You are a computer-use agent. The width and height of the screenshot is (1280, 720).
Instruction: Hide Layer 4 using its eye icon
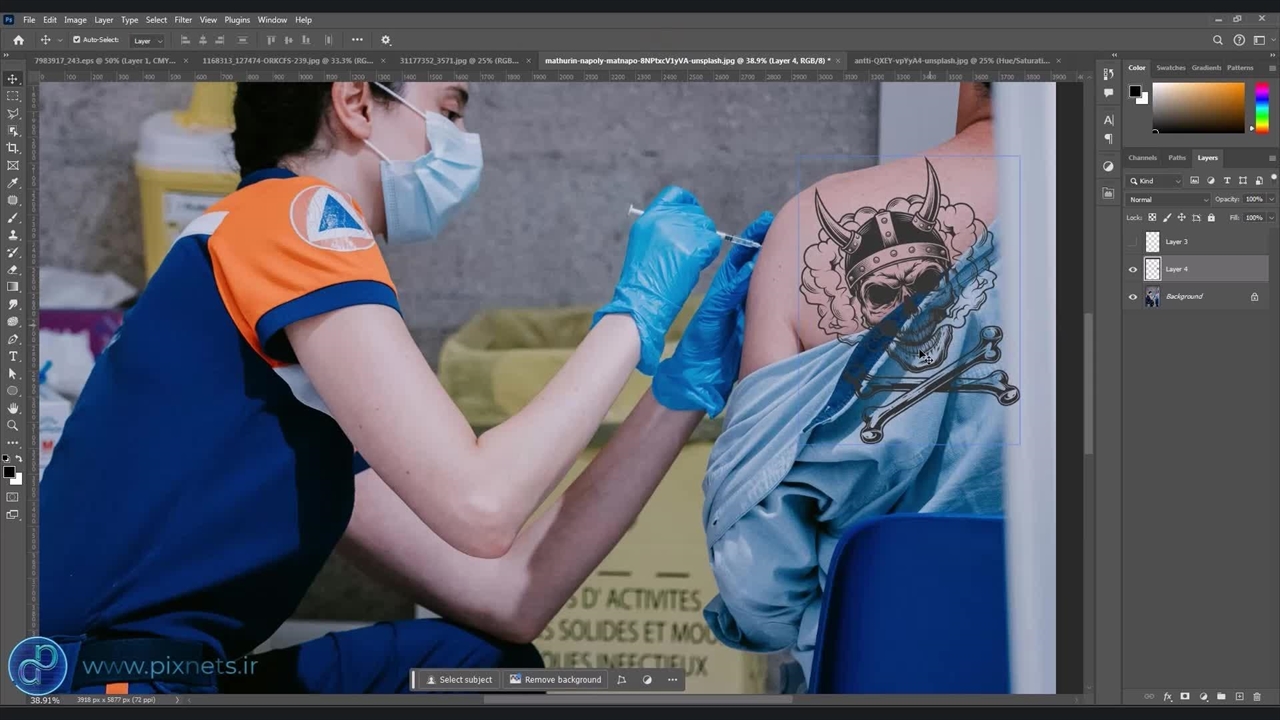tap(1133, 269)
